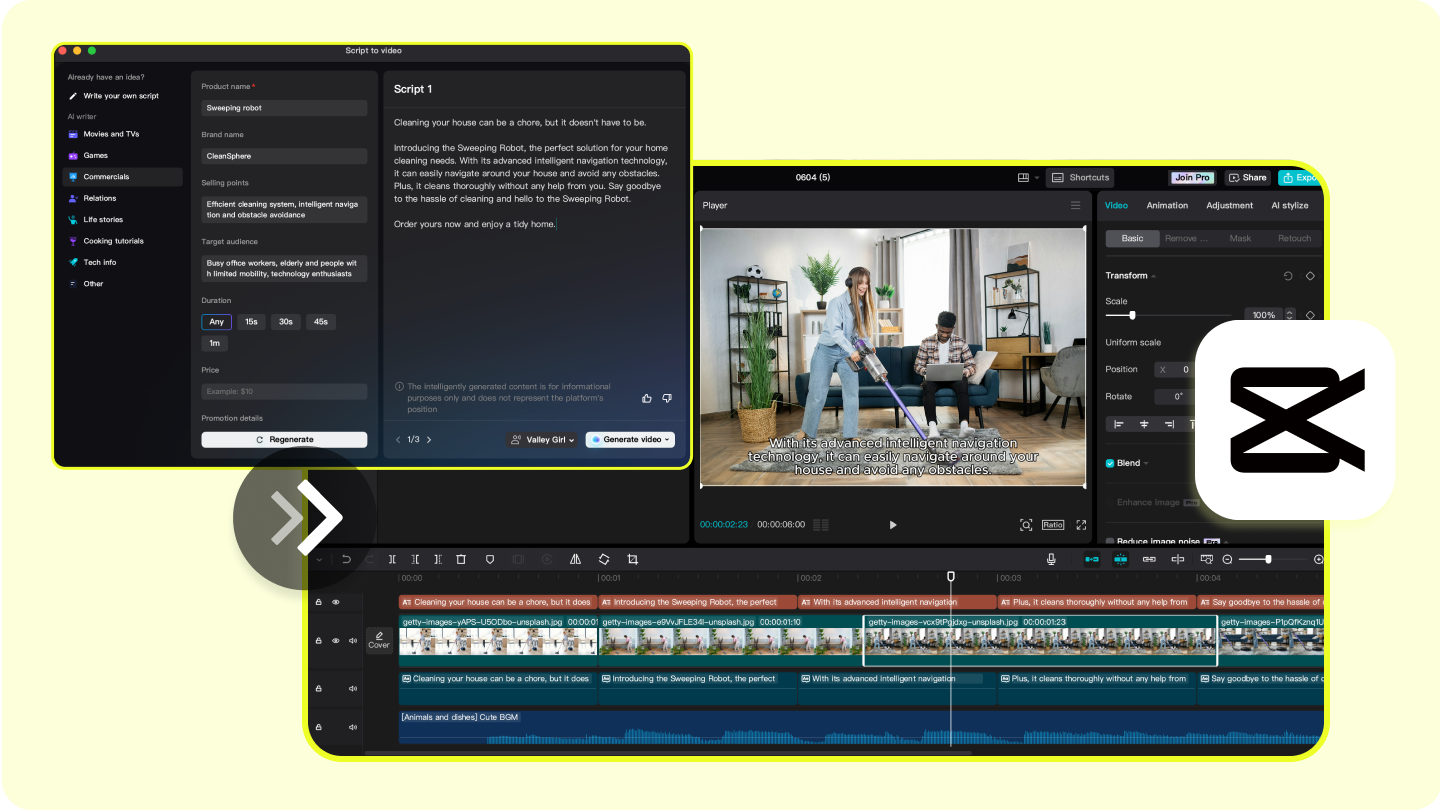Click the delete trash icon in timeline toolbar
Image resolution: width=1440 pixels, height=810 pixels.
point(461,559)
